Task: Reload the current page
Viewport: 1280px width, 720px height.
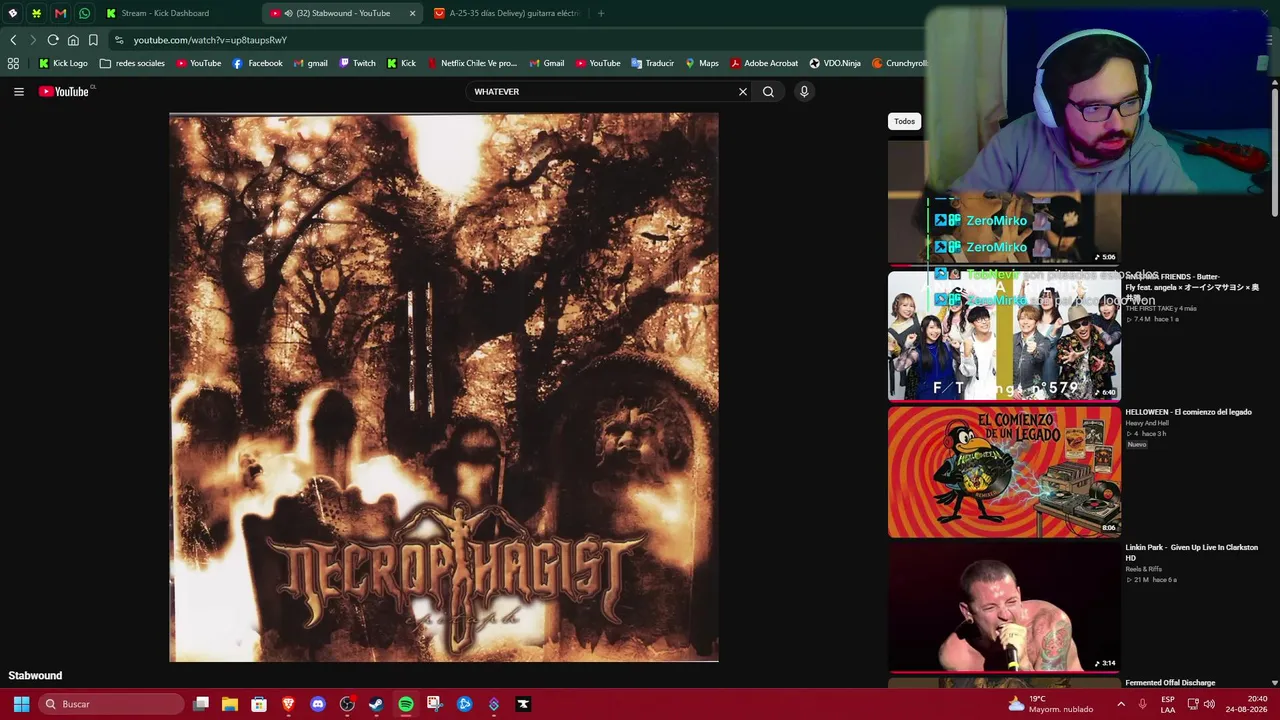Action: (x=53, y=40)
